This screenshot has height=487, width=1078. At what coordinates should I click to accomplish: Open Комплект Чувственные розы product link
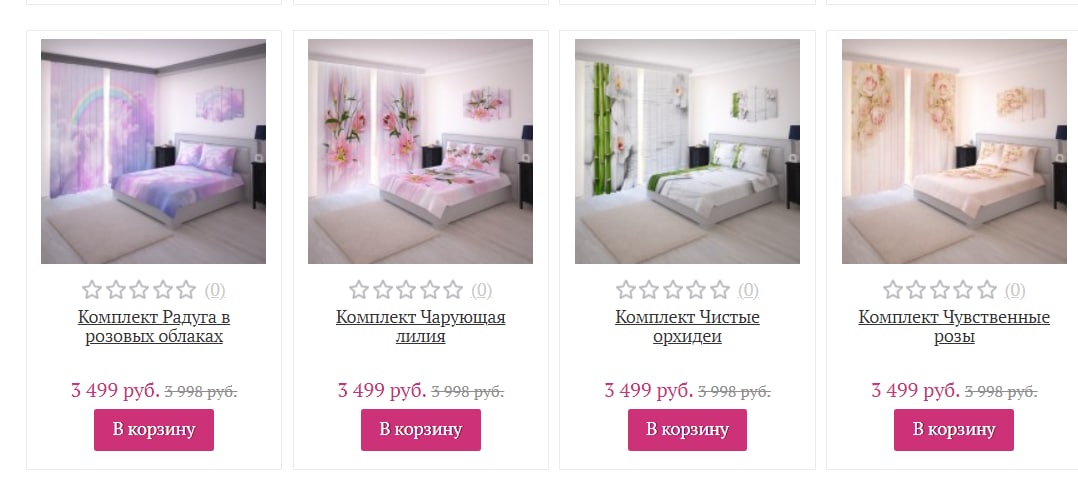(x=954, y=327)
